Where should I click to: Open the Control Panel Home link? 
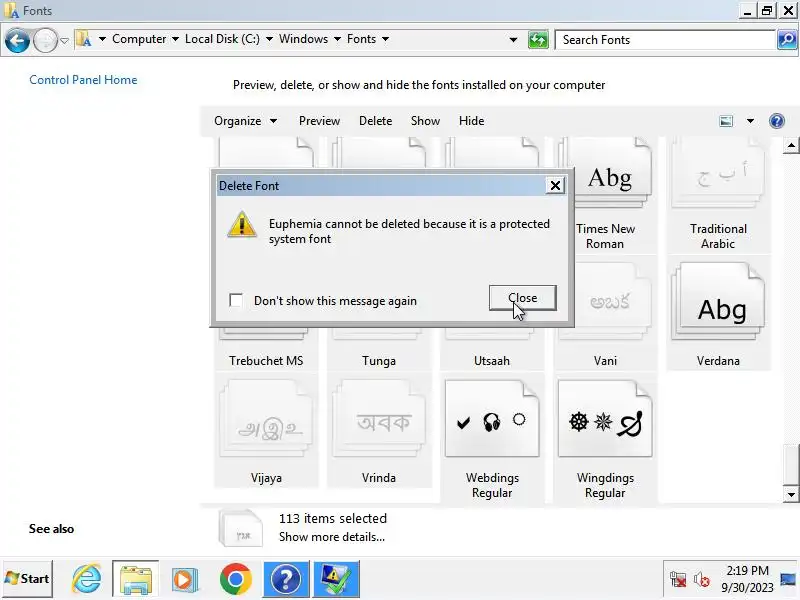83,80
